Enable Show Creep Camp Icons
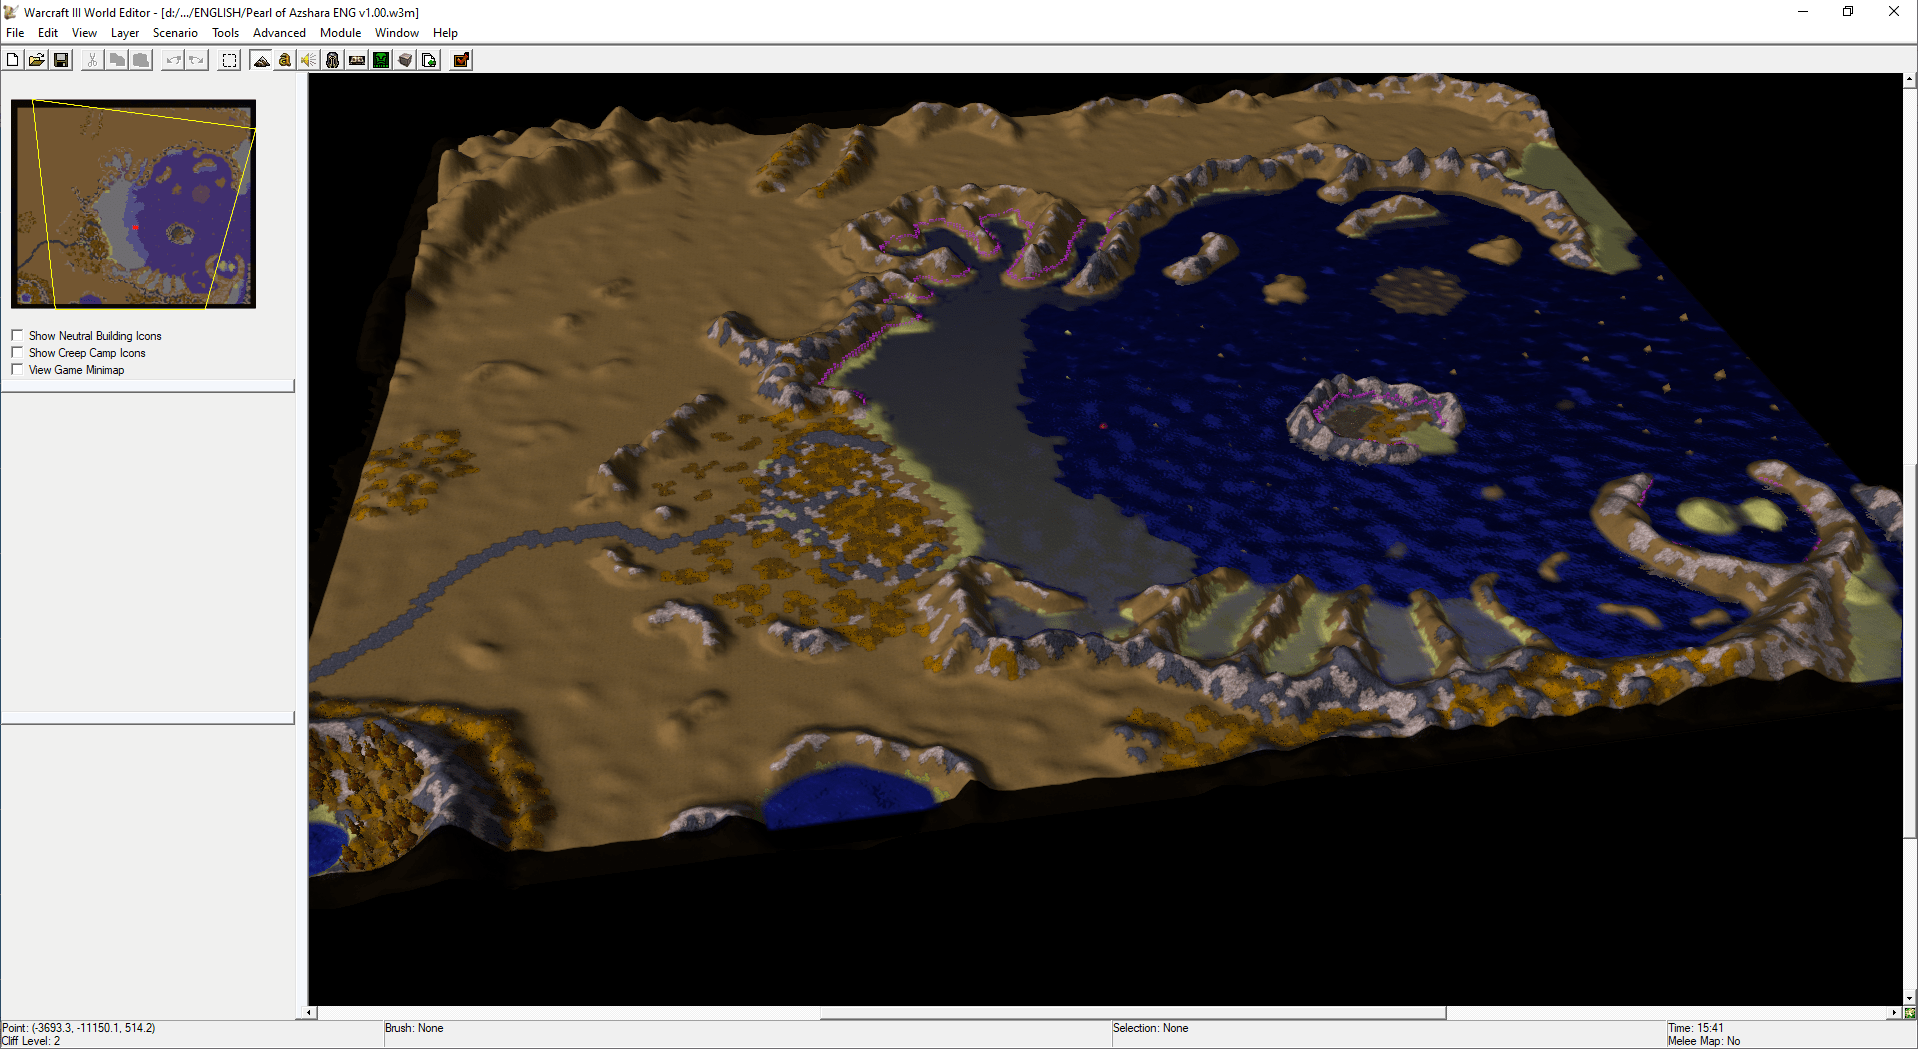 coord(17,352)
